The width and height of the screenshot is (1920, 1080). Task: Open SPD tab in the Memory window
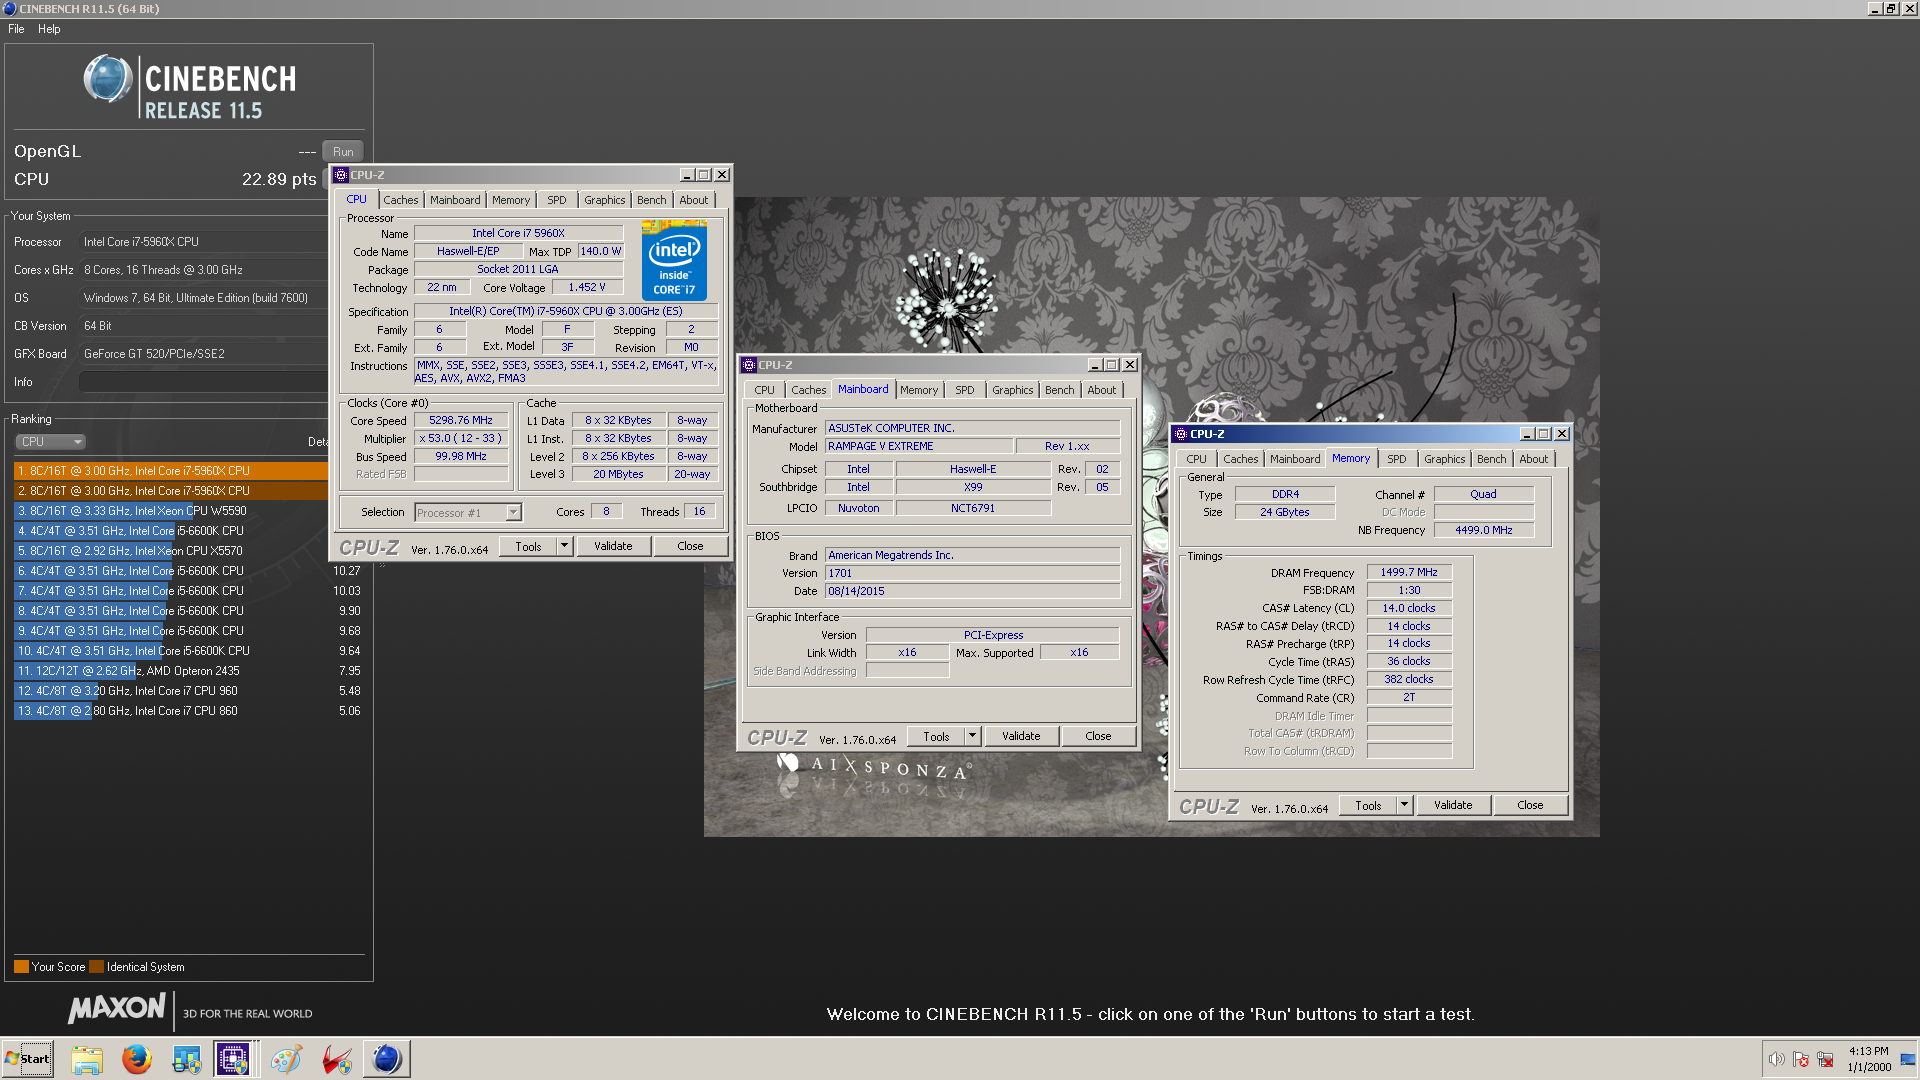click(1397, 459)
